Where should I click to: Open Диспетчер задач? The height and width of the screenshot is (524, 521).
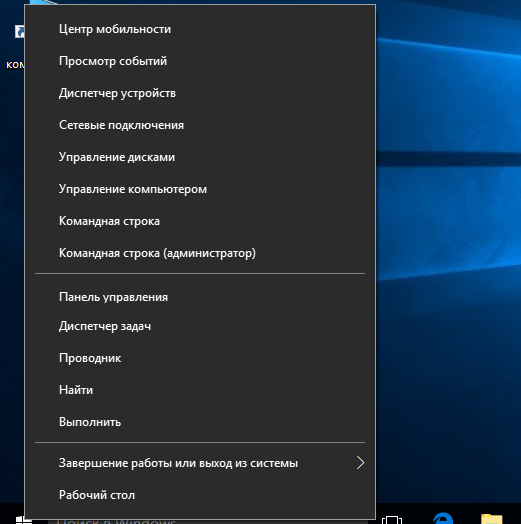pos(200,326)
